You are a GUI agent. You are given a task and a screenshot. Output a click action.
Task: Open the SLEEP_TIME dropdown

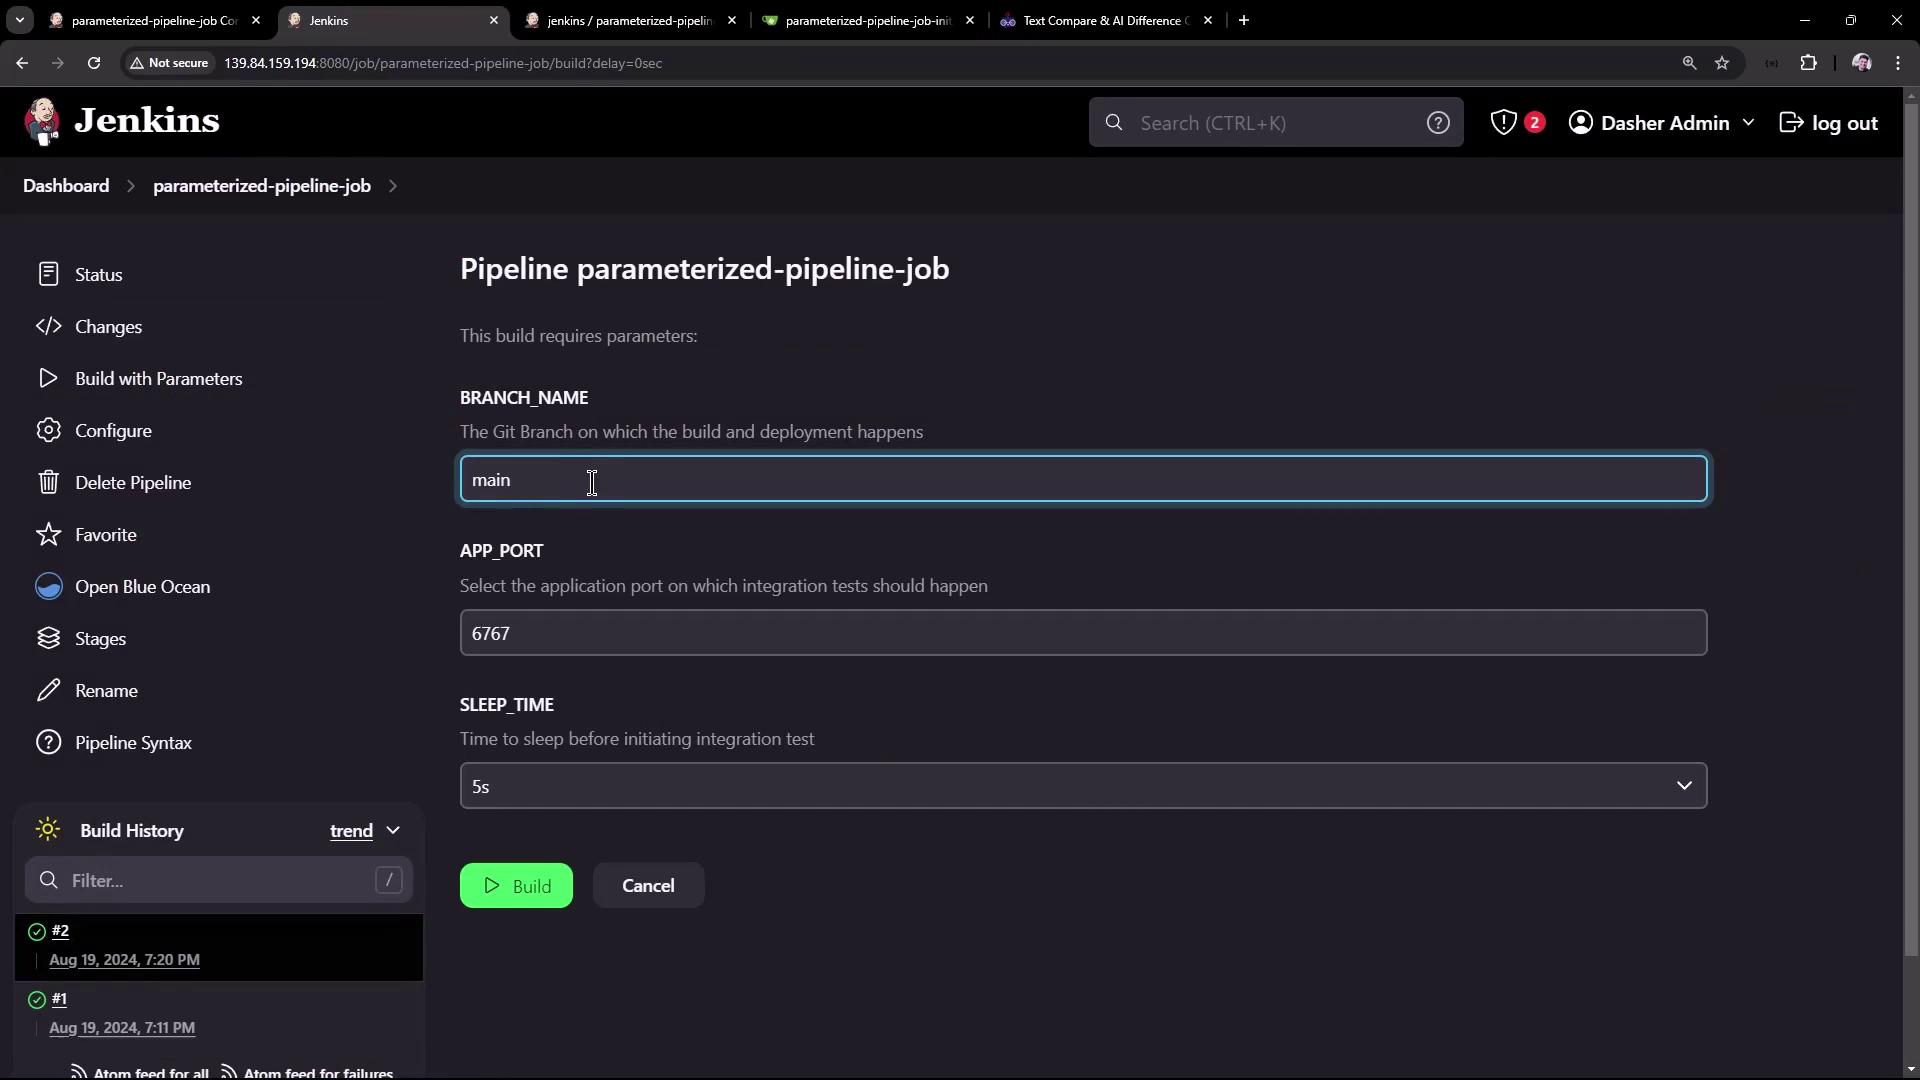tap(1083, 786)
